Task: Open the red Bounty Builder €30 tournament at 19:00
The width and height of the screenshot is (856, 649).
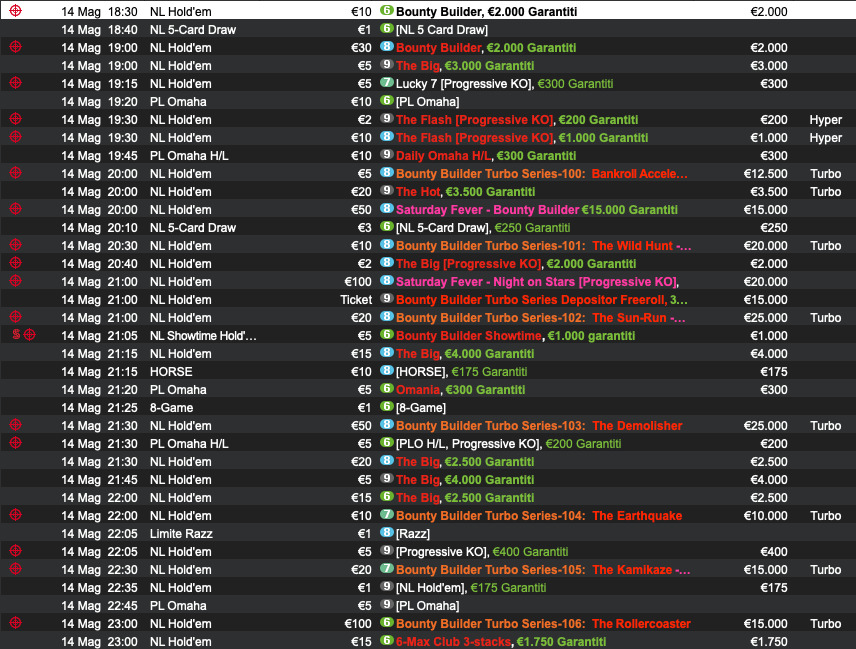Action: pyautogui.click(x=486, y=47)
